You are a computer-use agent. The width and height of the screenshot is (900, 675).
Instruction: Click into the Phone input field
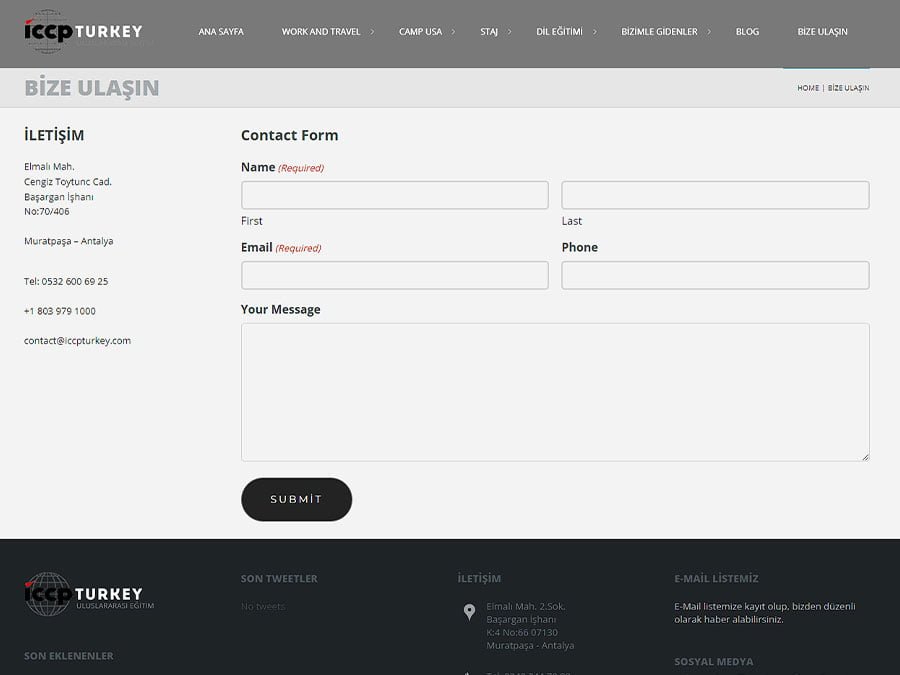coord(715,275)
